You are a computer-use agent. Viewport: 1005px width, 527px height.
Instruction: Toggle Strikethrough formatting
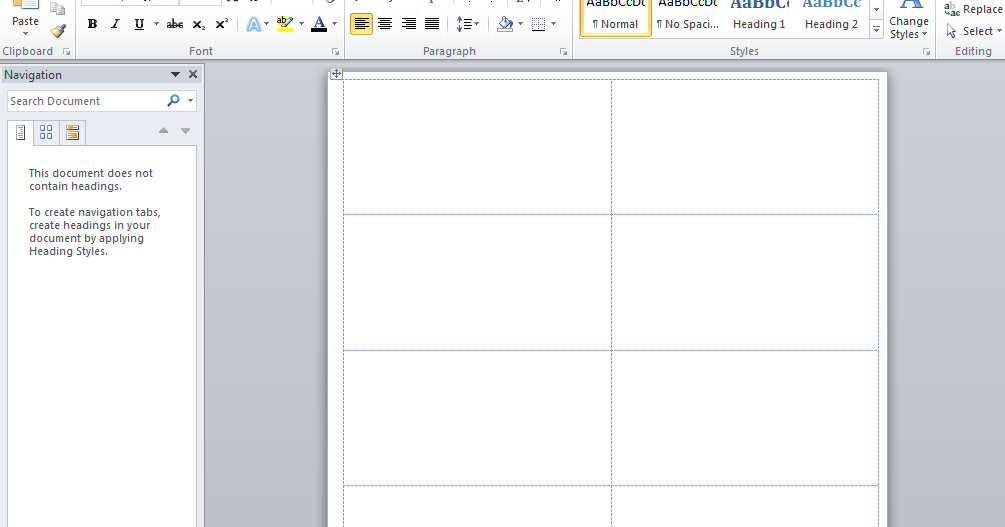click(x=174, y=24)
